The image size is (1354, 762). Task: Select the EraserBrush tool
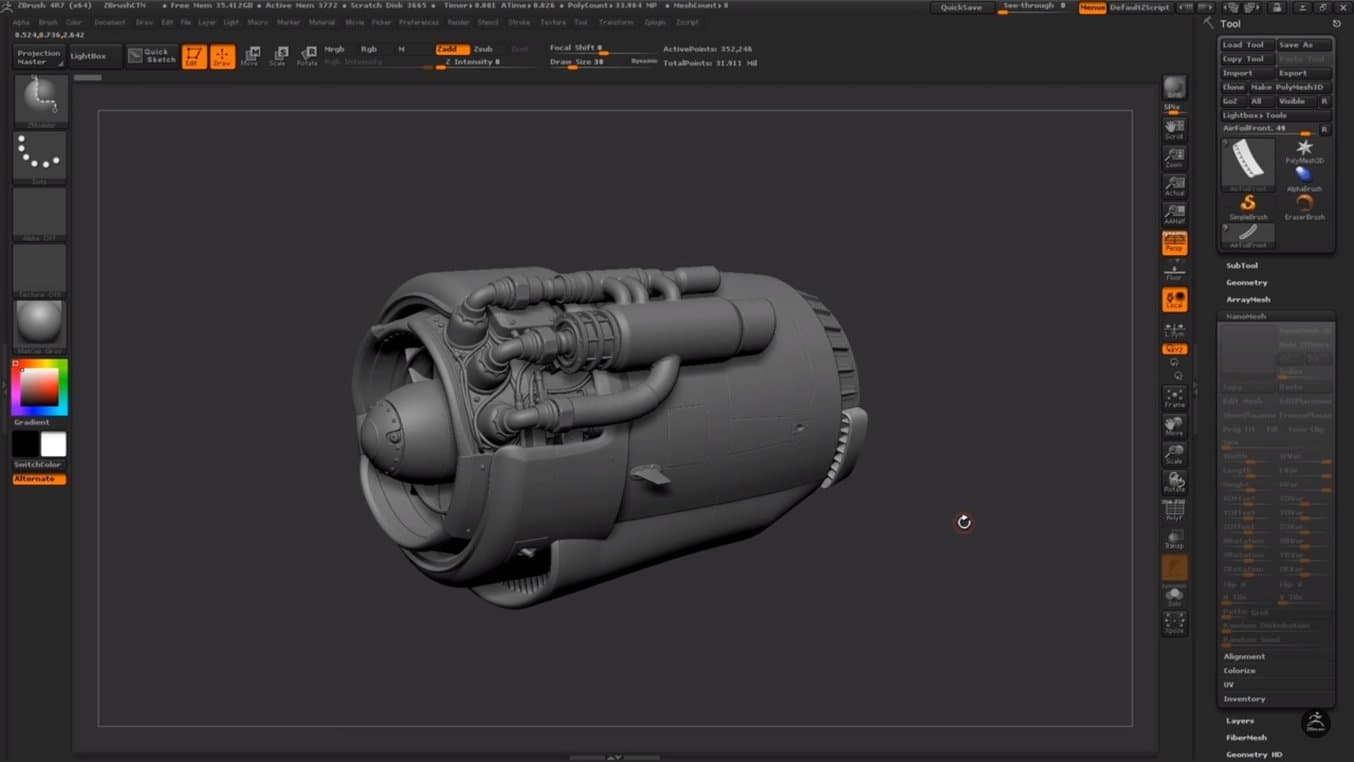tap(1304, 205)
